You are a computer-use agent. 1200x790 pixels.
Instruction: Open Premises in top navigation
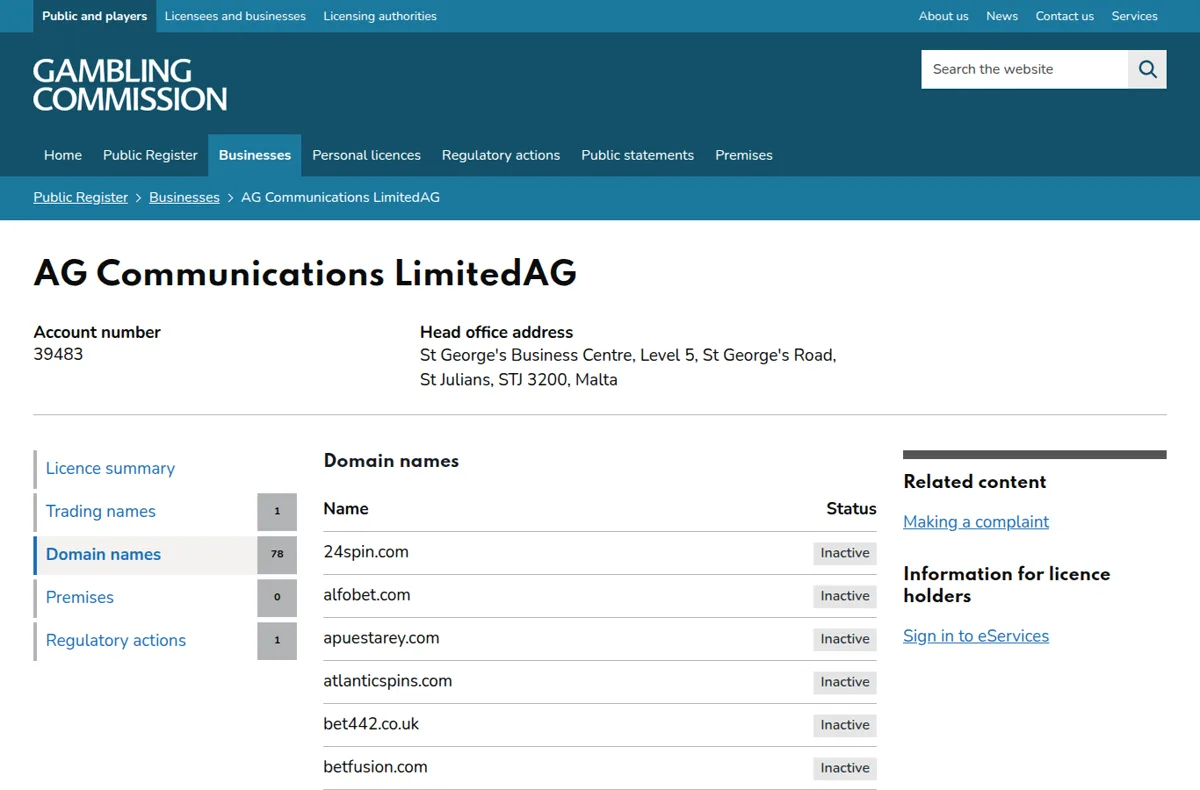pos(744,155)
